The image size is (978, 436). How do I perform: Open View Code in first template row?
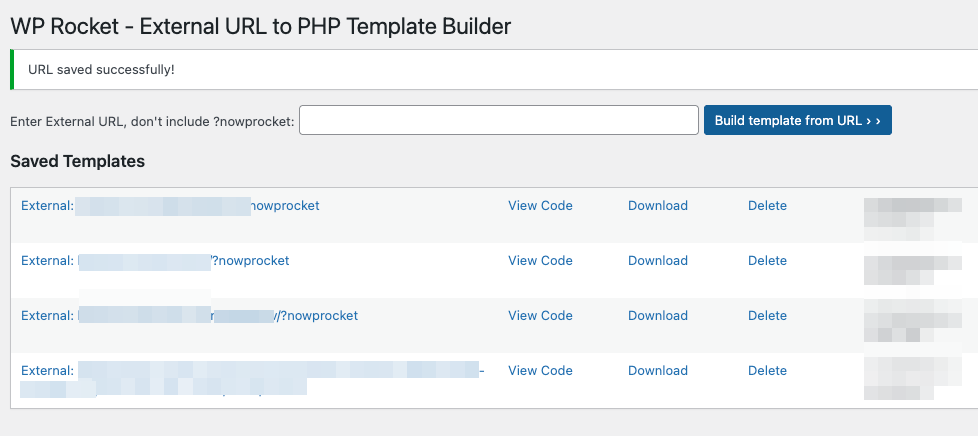(540, 206)
